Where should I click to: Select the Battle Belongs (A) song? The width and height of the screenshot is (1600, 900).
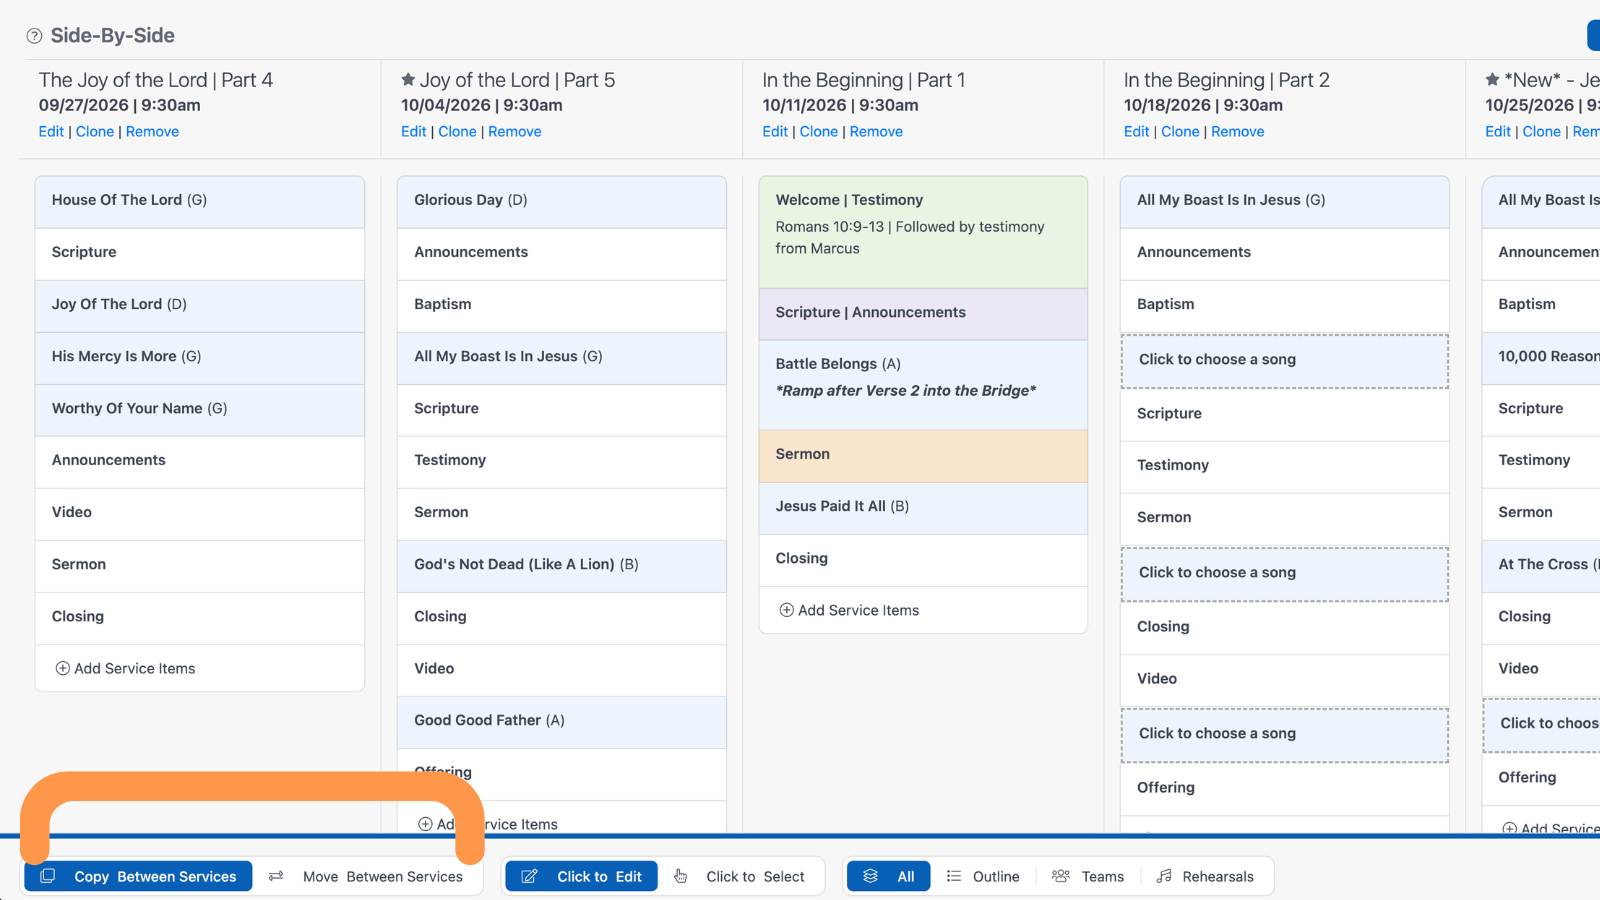pos(923,385)
